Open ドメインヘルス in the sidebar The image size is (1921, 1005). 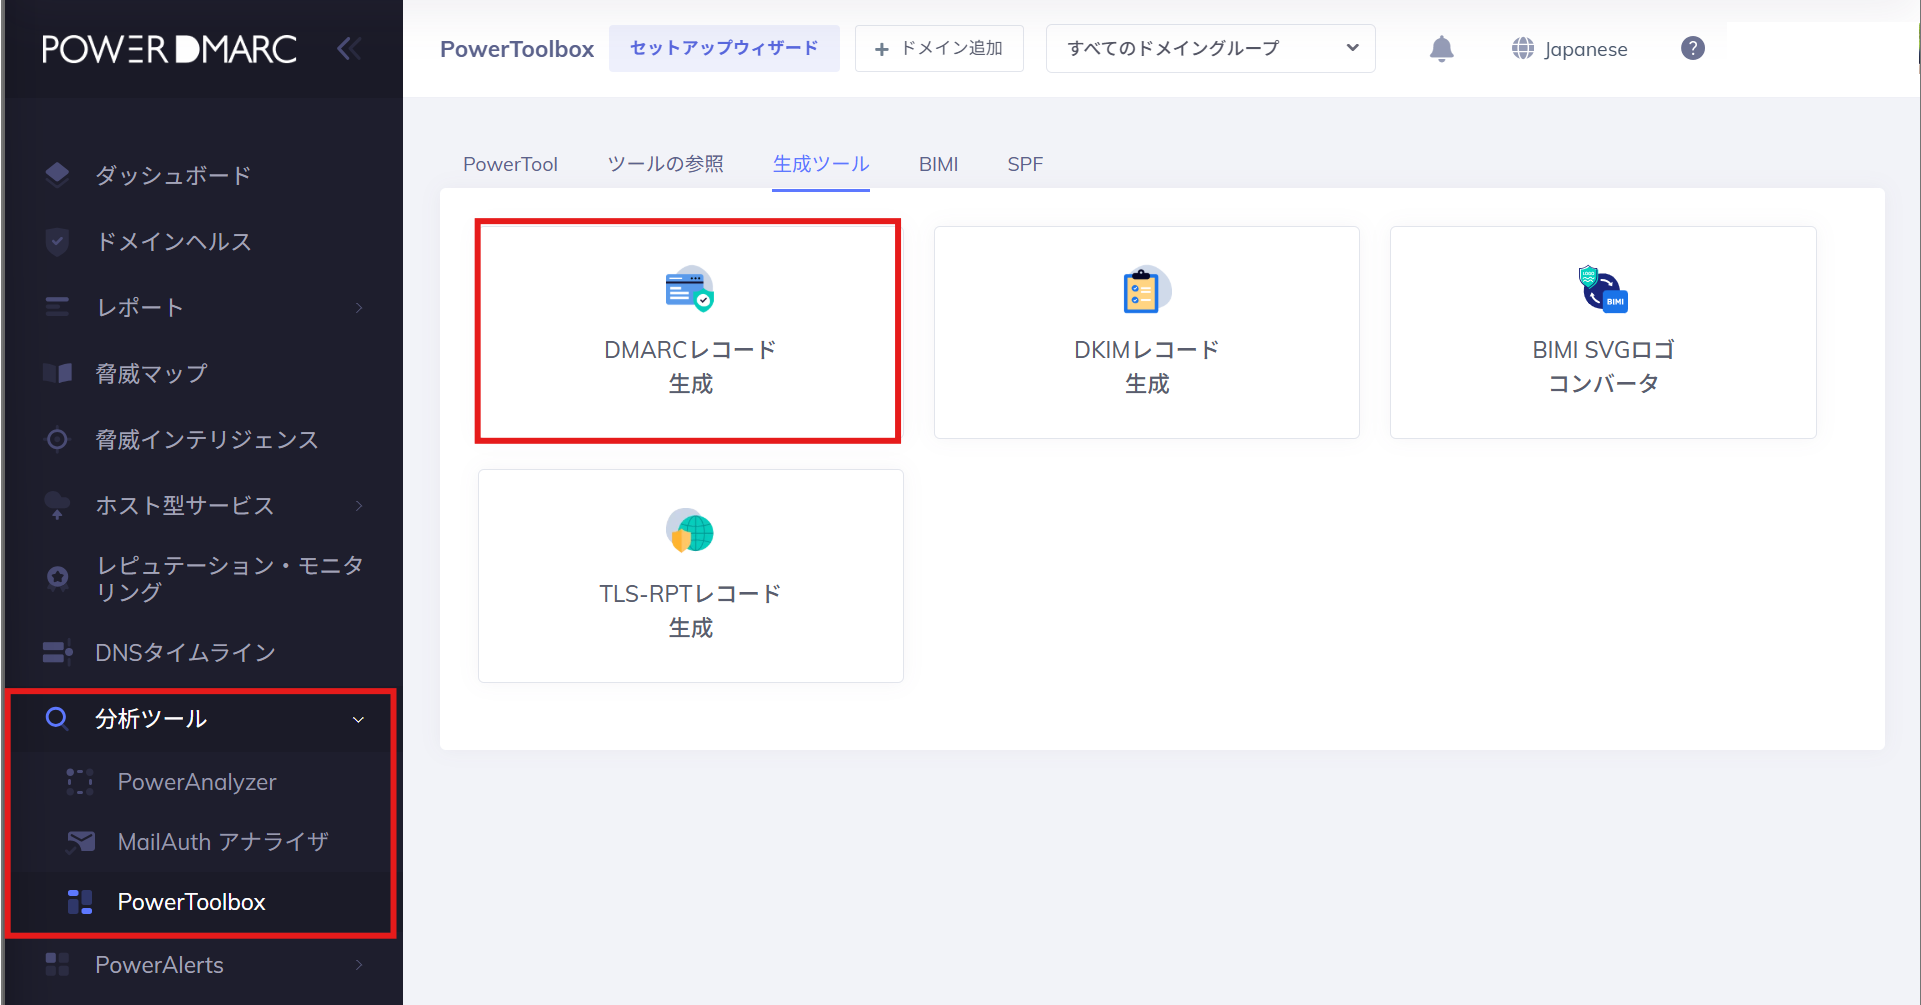click(x=173, y=241)
